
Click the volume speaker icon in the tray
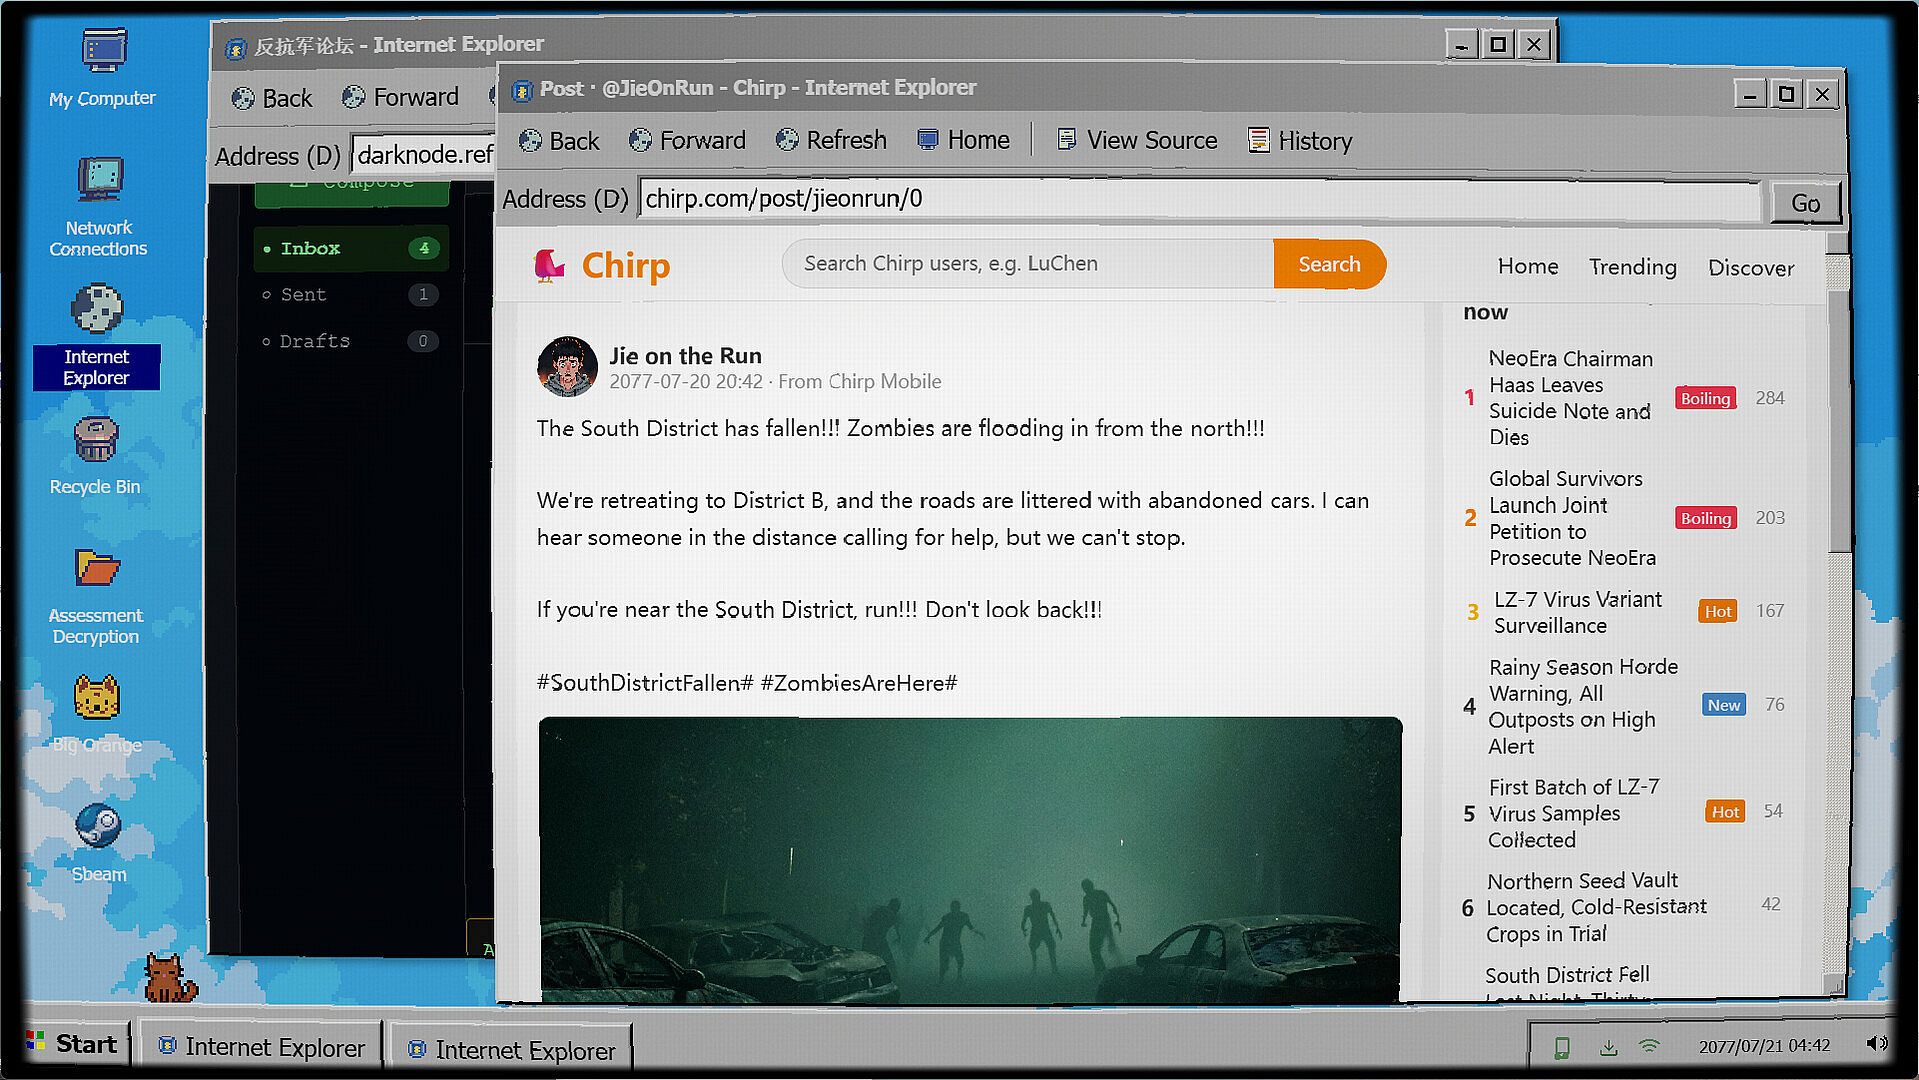pos(1876,1044)
